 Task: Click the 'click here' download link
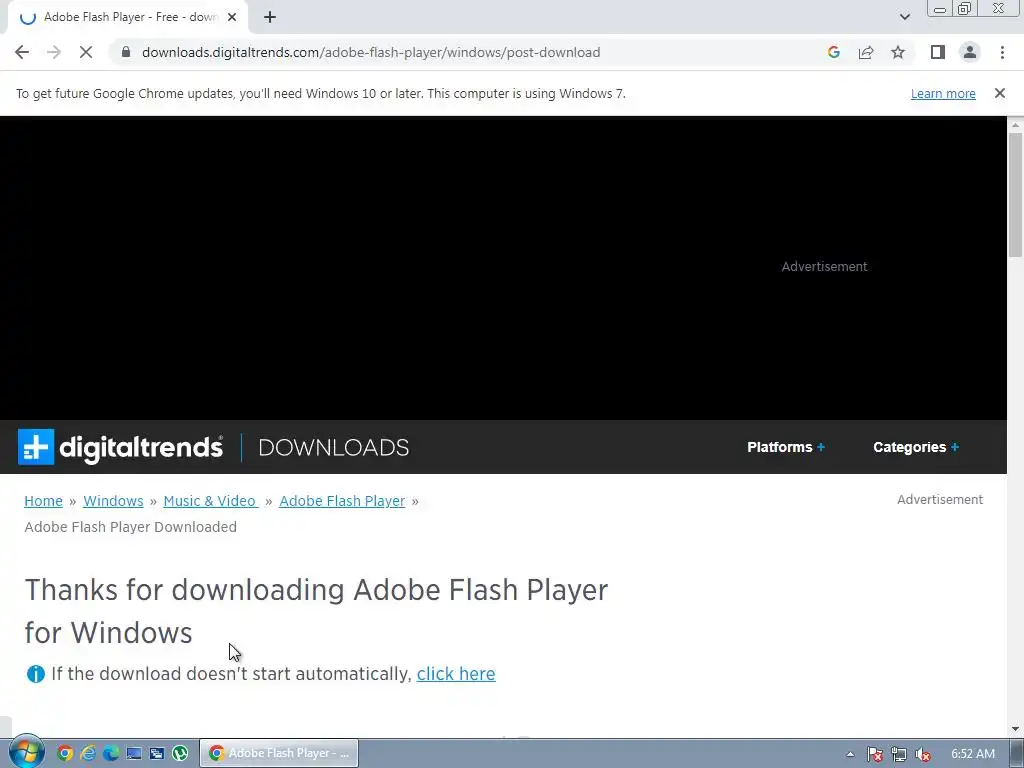tap(456, 673)
